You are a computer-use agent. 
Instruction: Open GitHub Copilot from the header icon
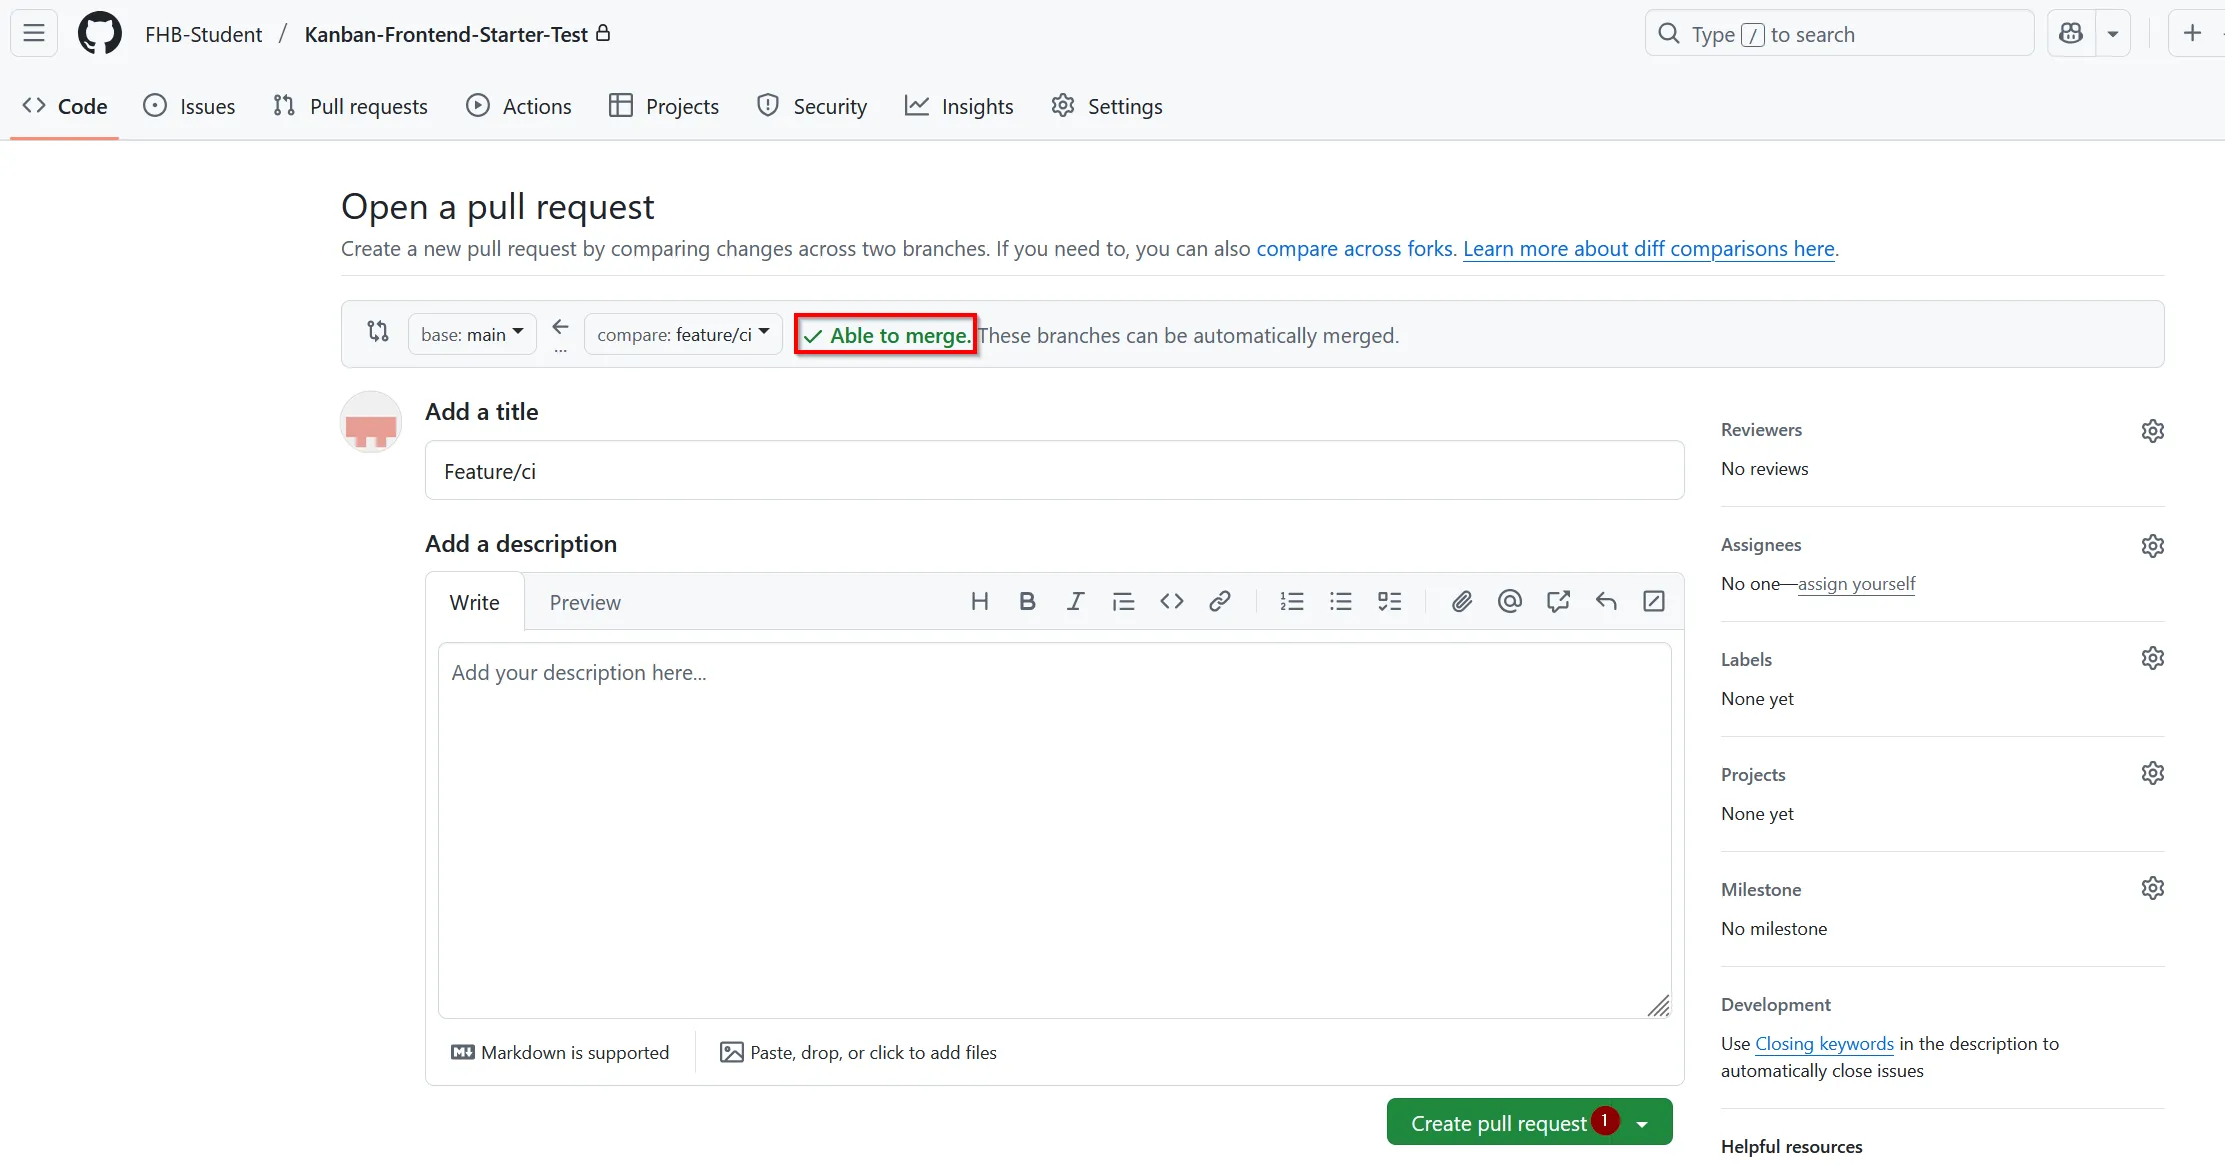click(x=2070, y=33)
